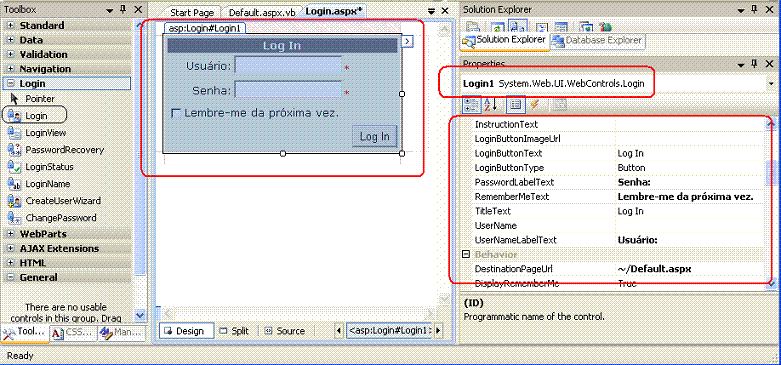Image resolution: width=781 pixels, height=365 pixels.
Task: Click the Refresh icon in Solution Explorer toolbar
Action: pyautogui.click(x=499, y=27)
